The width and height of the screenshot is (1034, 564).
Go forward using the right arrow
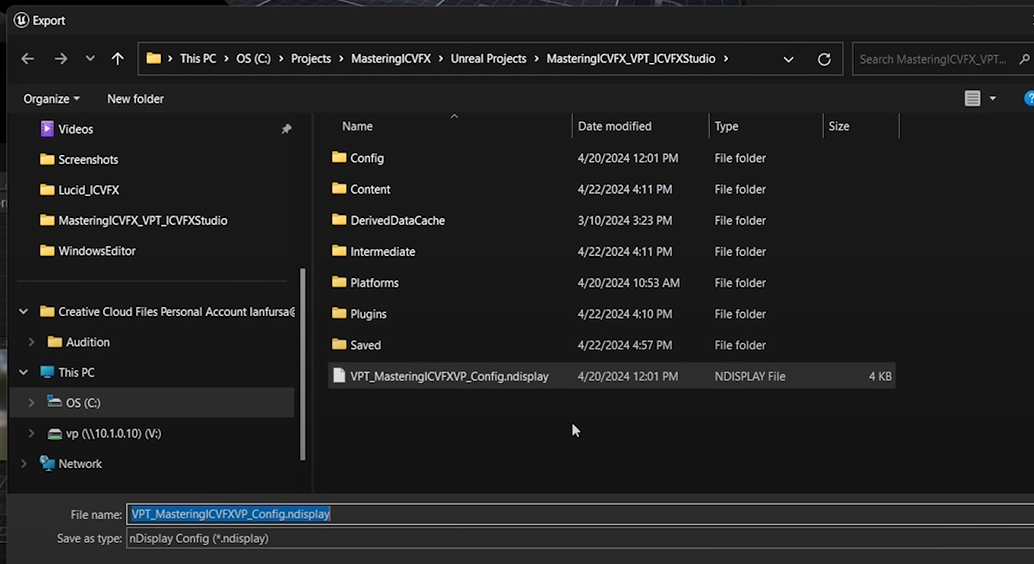[x=61, y=59]
